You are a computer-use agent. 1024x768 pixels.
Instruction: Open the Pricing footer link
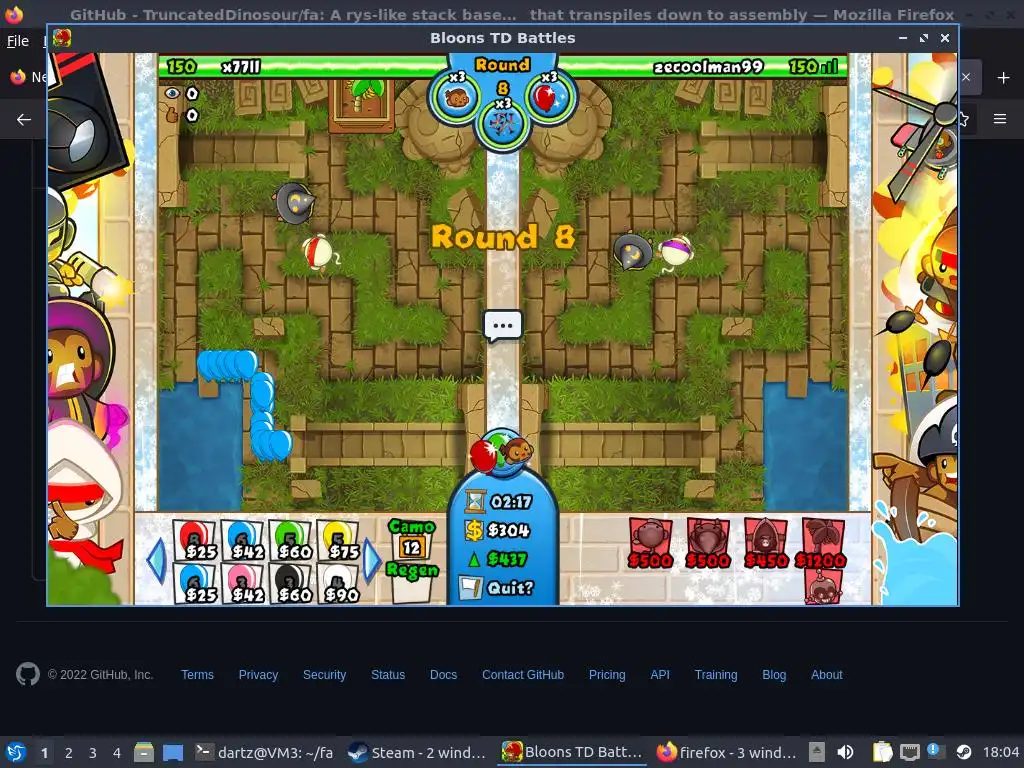(x=607, y=675)
